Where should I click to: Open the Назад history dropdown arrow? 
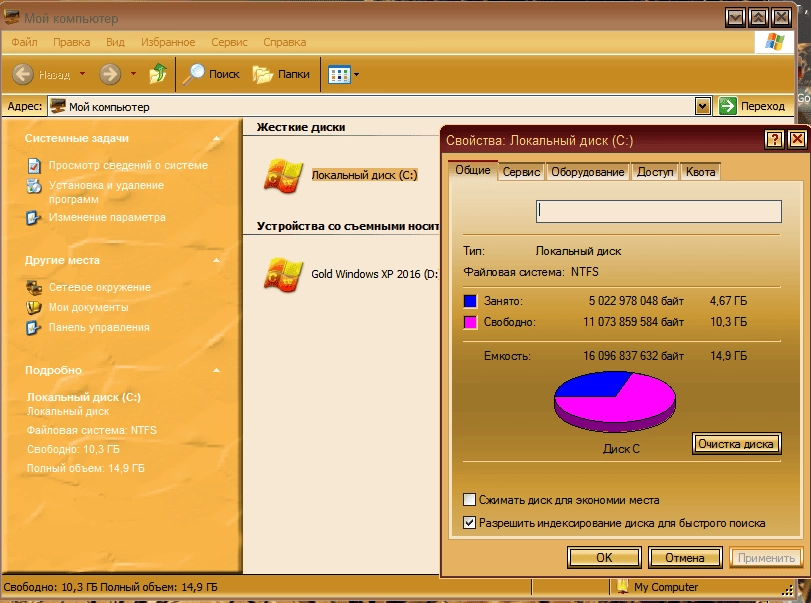[x=82, y=74]
